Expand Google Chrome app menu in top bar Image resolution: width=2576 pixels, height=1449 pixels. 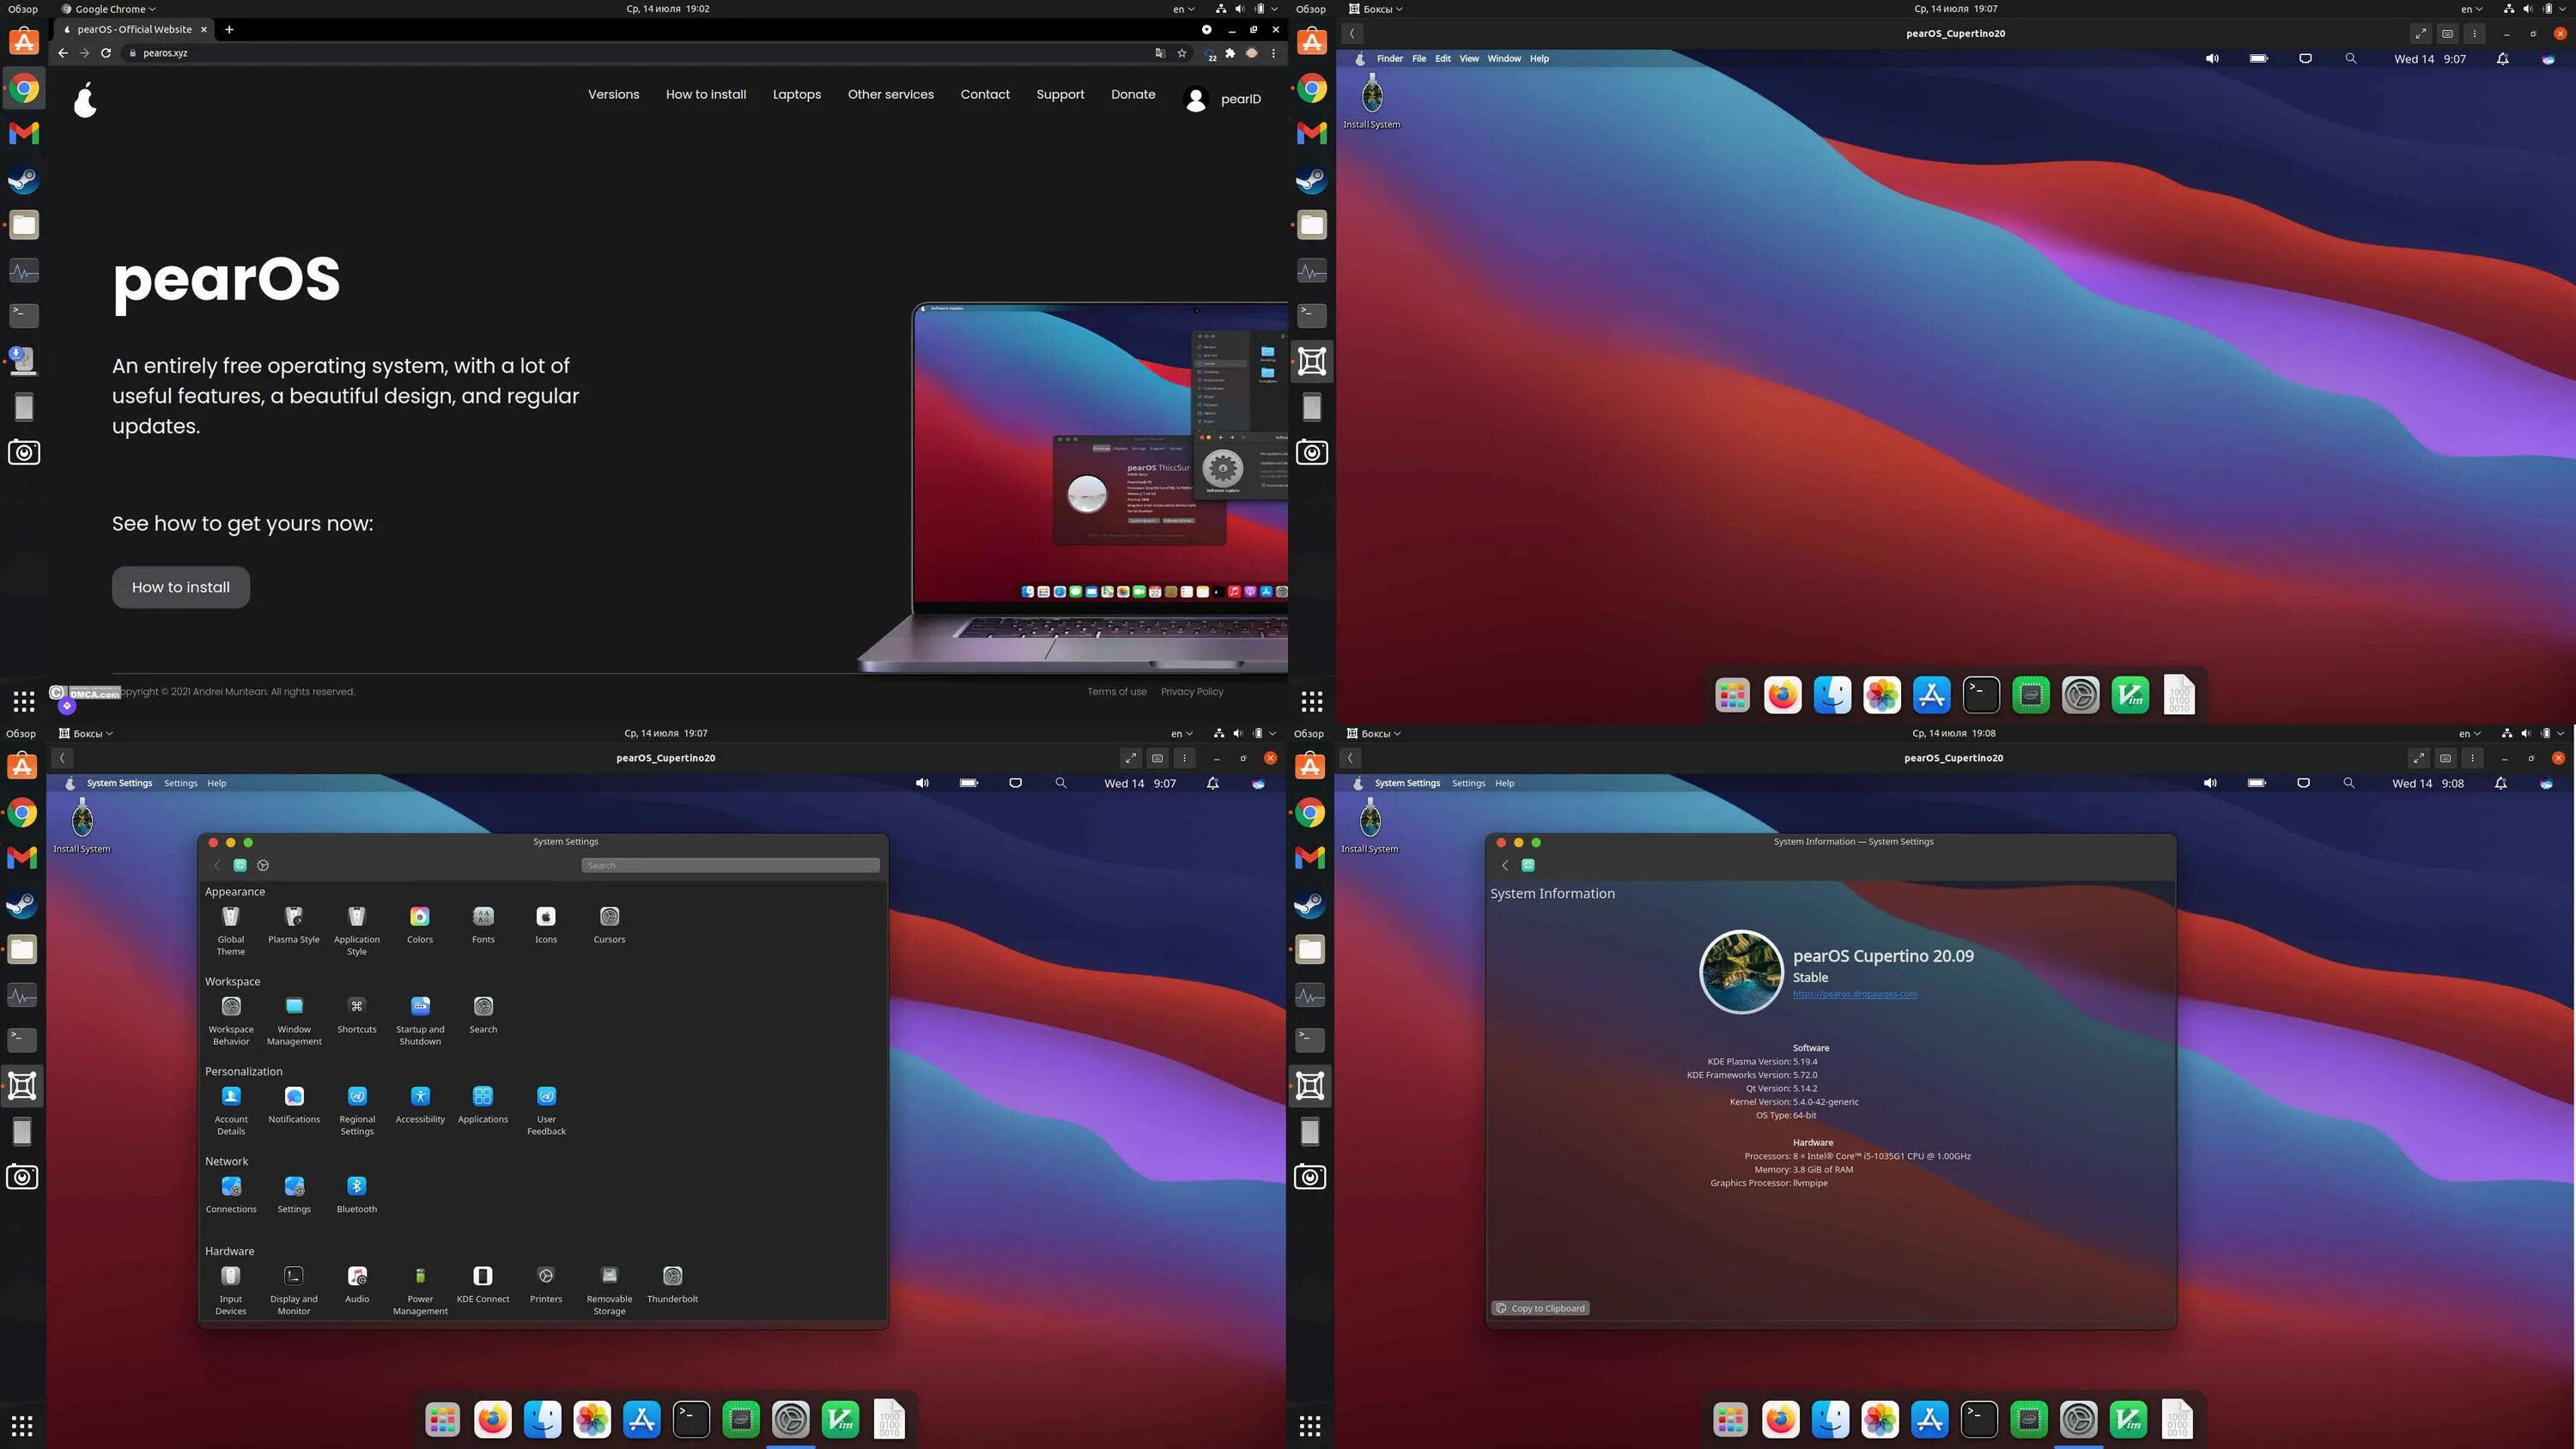[x=110, y=9]
